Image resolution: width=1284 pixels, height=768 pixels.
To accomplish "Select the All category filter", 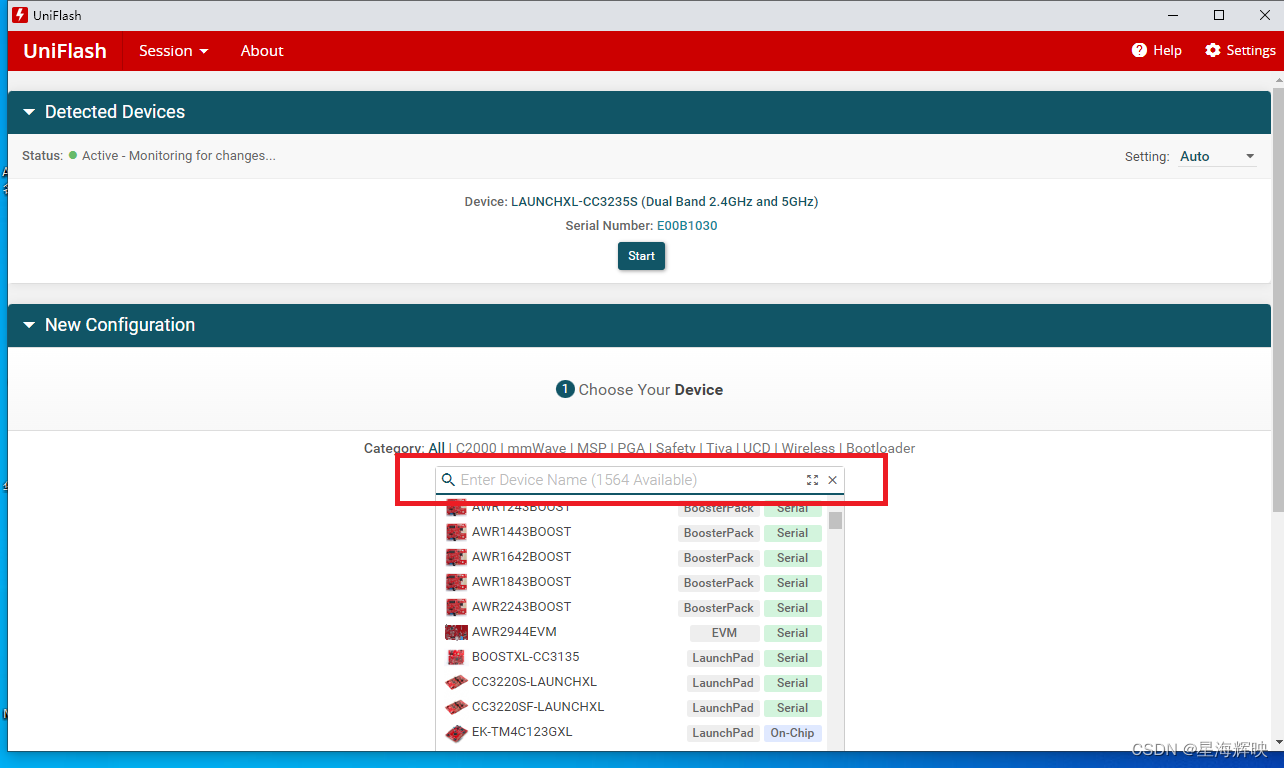I will pos(436,449).
